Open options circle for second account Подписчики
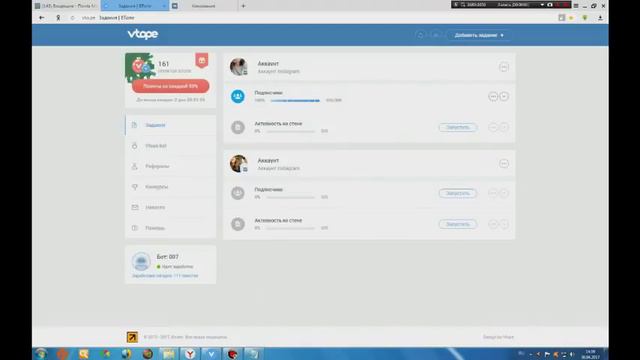The height and width of the screenshot is (360, 640). 493,193
